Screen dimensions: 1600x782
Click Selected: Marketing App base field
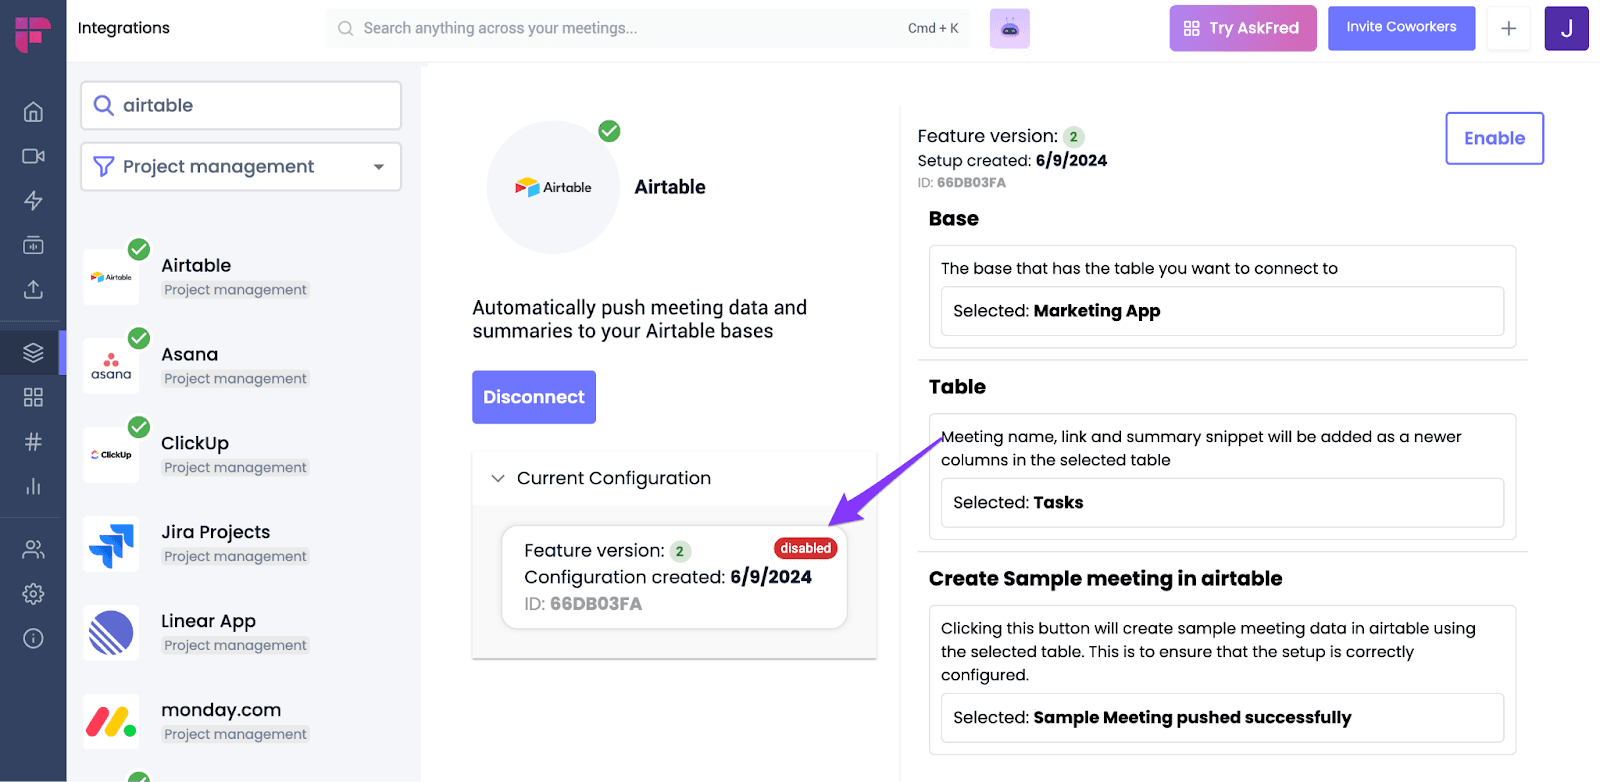[x=1222, y=311]
